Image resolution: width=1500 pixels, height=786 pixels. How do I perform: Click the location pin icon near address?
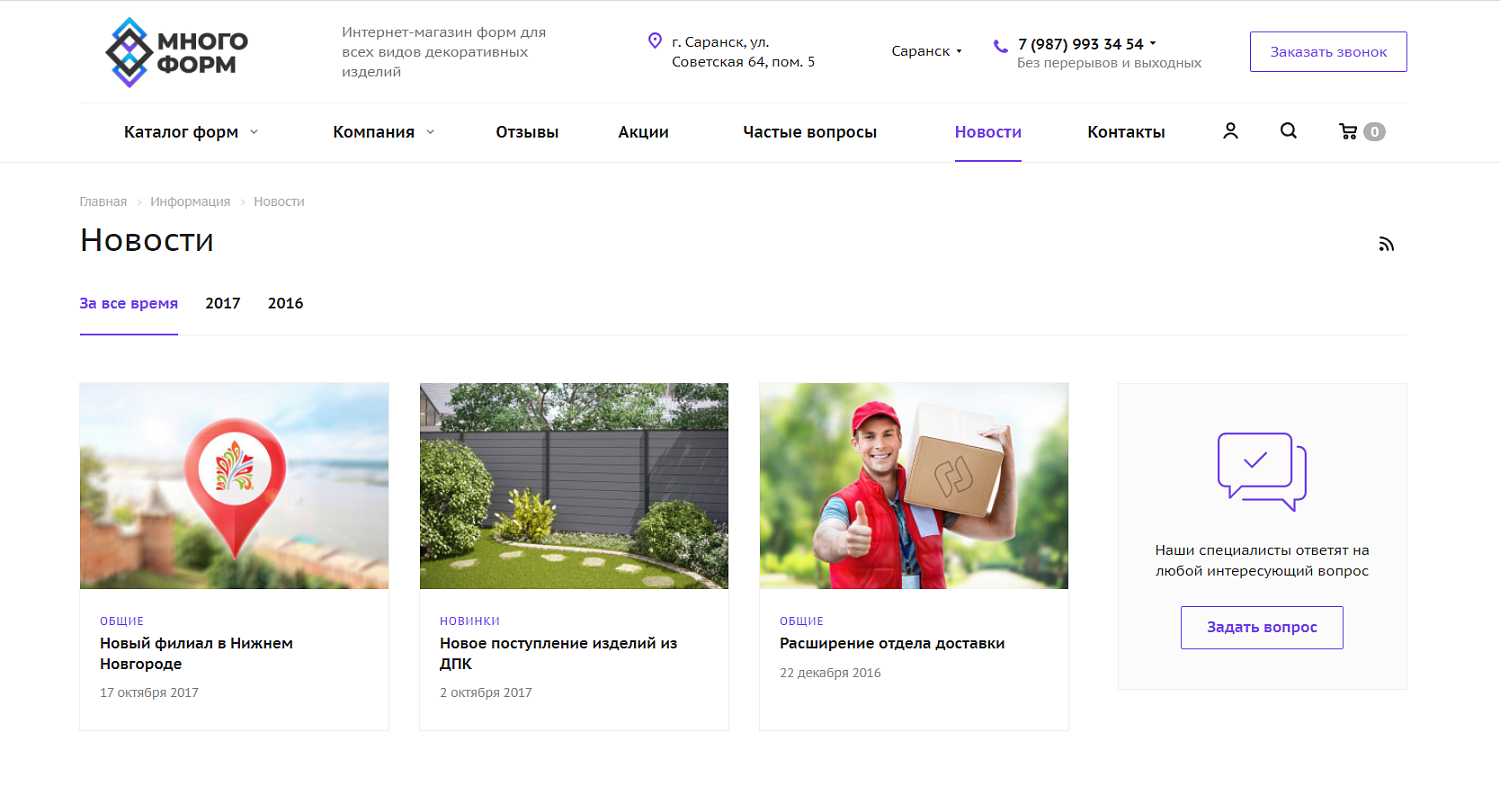tap(655, 41)
